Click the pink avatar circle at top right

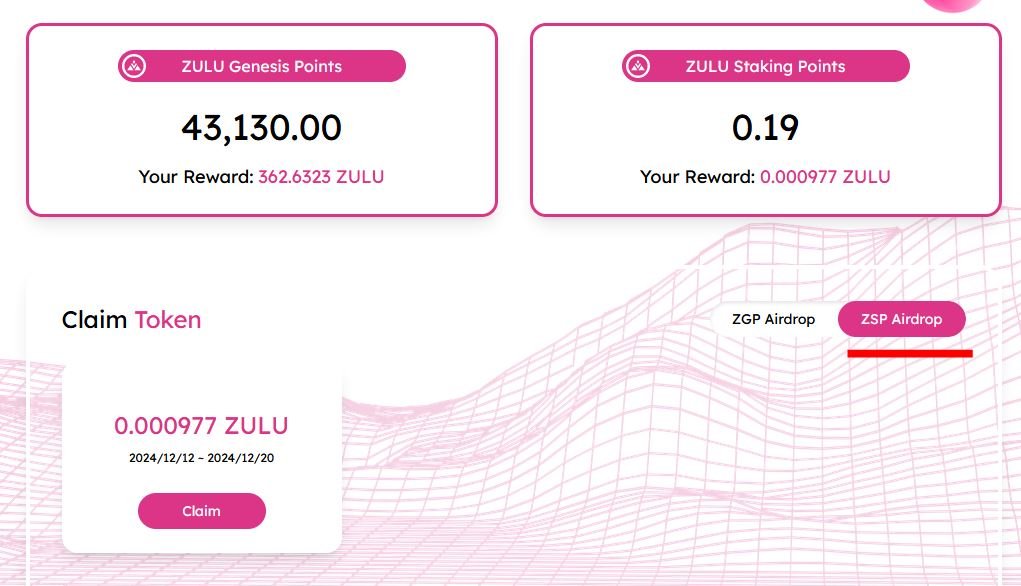951,3
